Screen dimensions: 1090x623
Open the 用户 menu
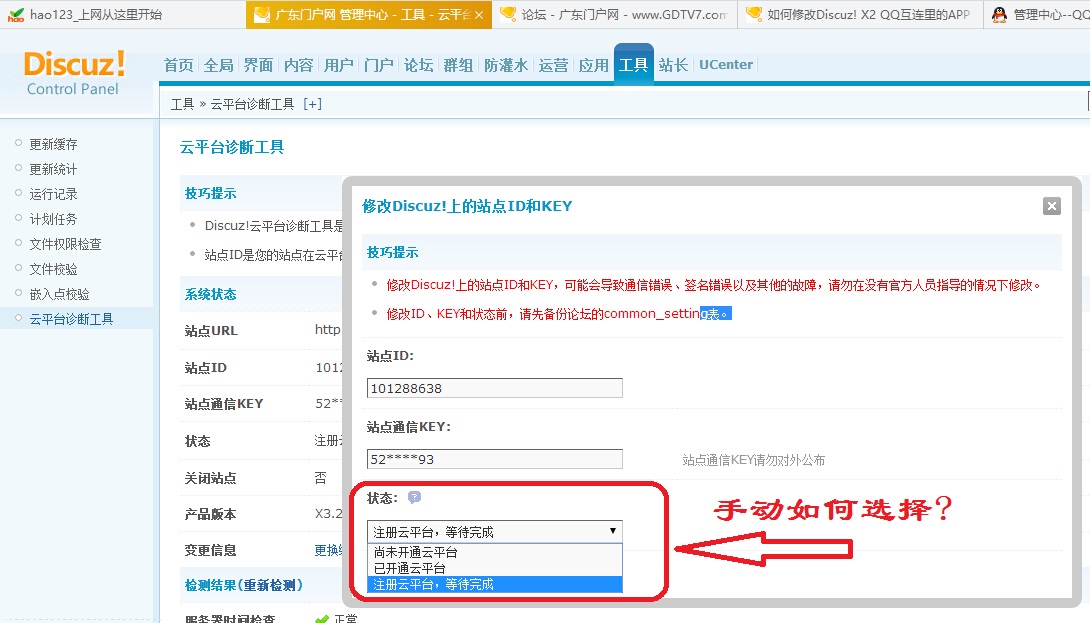tap(339, 65)
